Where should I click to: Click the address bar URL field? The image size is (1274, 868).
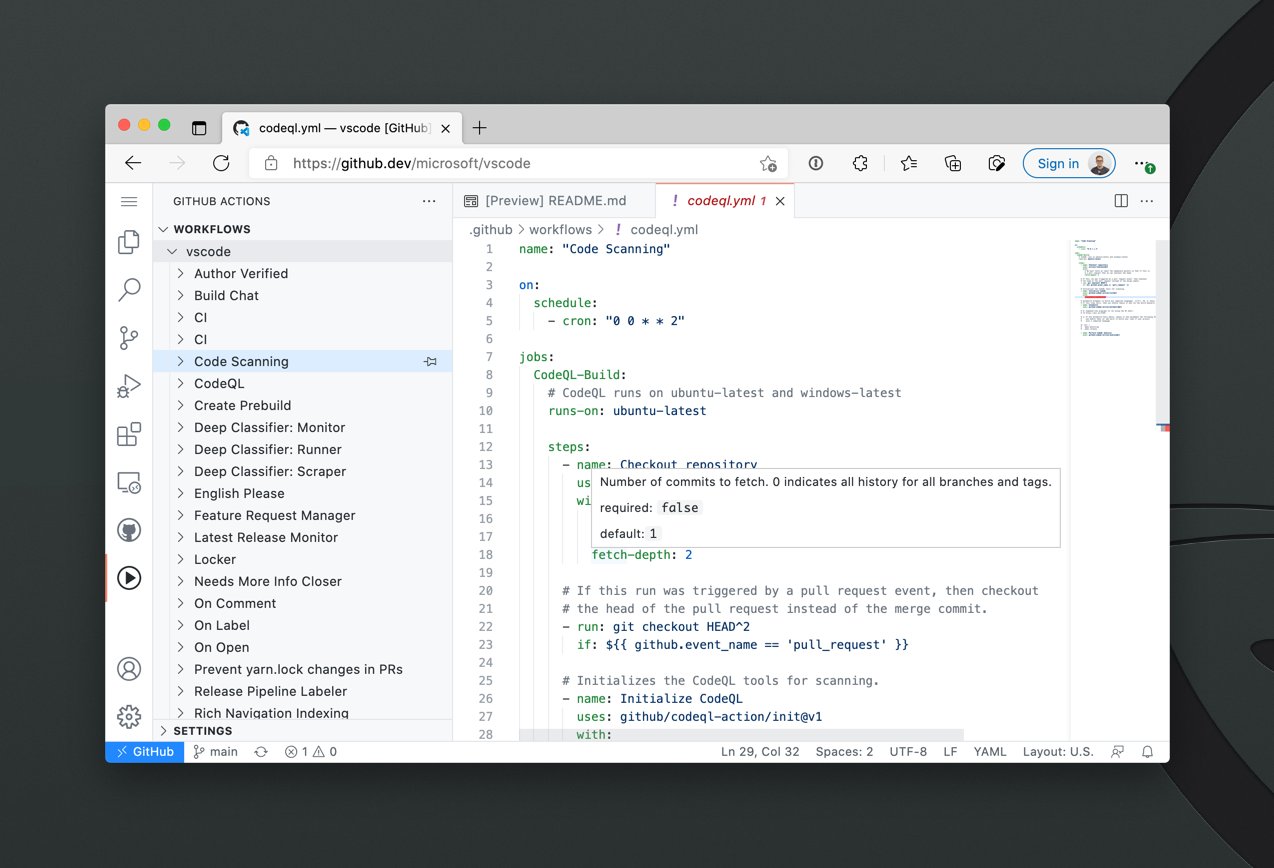[518, 163]
